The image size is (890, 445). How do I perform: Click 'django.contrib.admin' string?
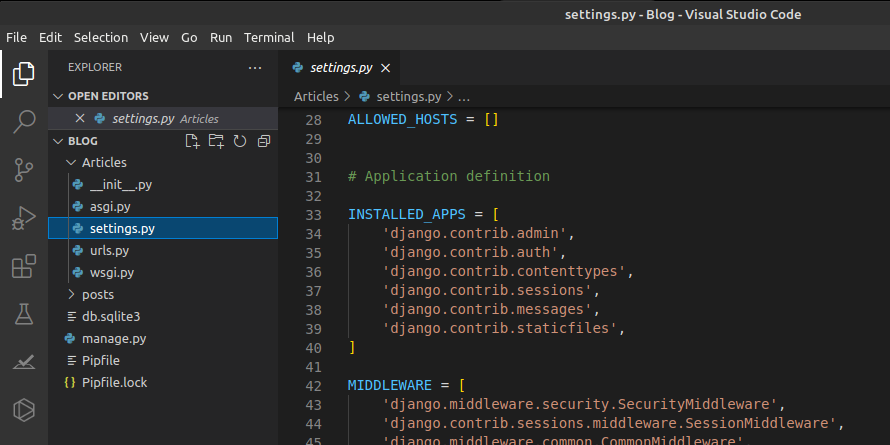475,233
